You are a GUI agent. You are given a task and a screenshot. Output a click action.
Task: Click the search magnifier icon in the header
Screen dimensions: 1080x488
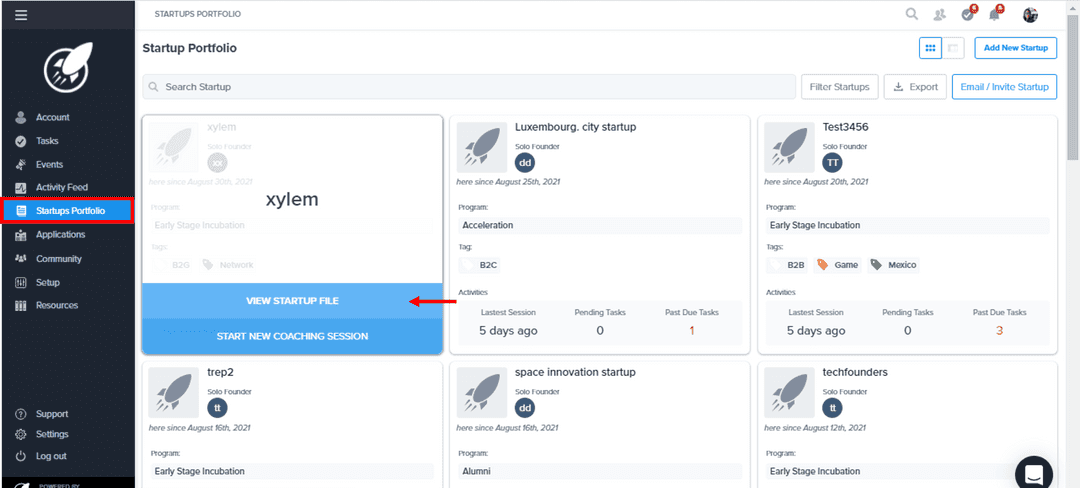click(911, 14)
